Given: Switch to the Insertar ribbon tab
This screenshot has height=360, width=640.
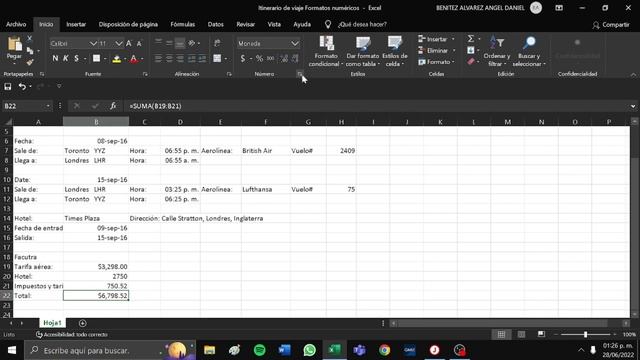Looking at the screenshot, I should pyautogui.click(x=76, y=24).
